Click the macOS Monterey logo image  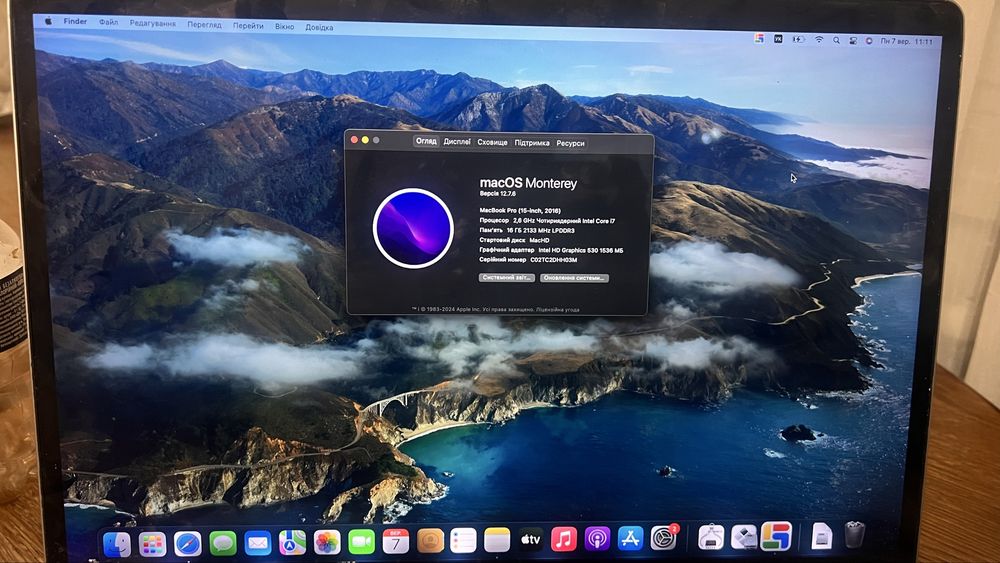pos(413,228)
